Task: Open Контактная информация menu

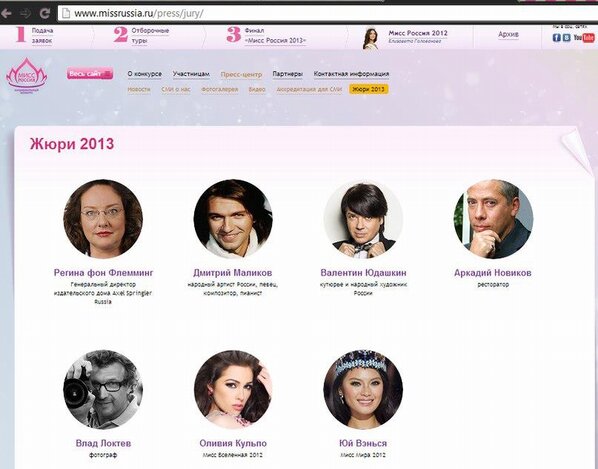Action: 351,74
